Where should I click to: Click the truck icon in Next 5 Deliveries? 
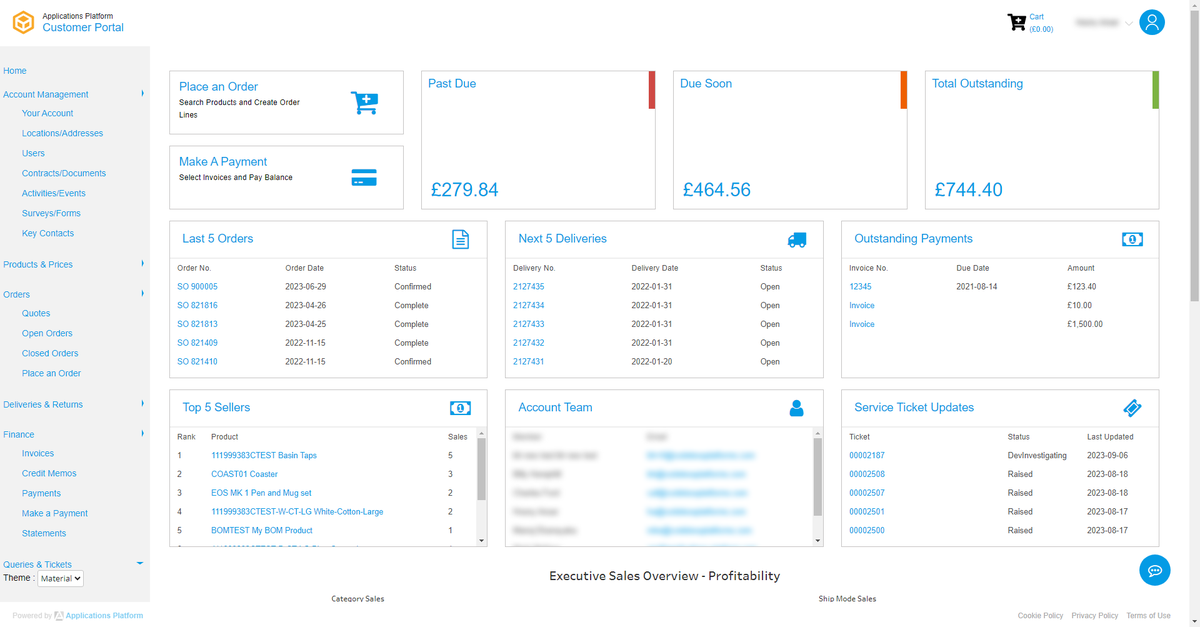tap(796, 240)
